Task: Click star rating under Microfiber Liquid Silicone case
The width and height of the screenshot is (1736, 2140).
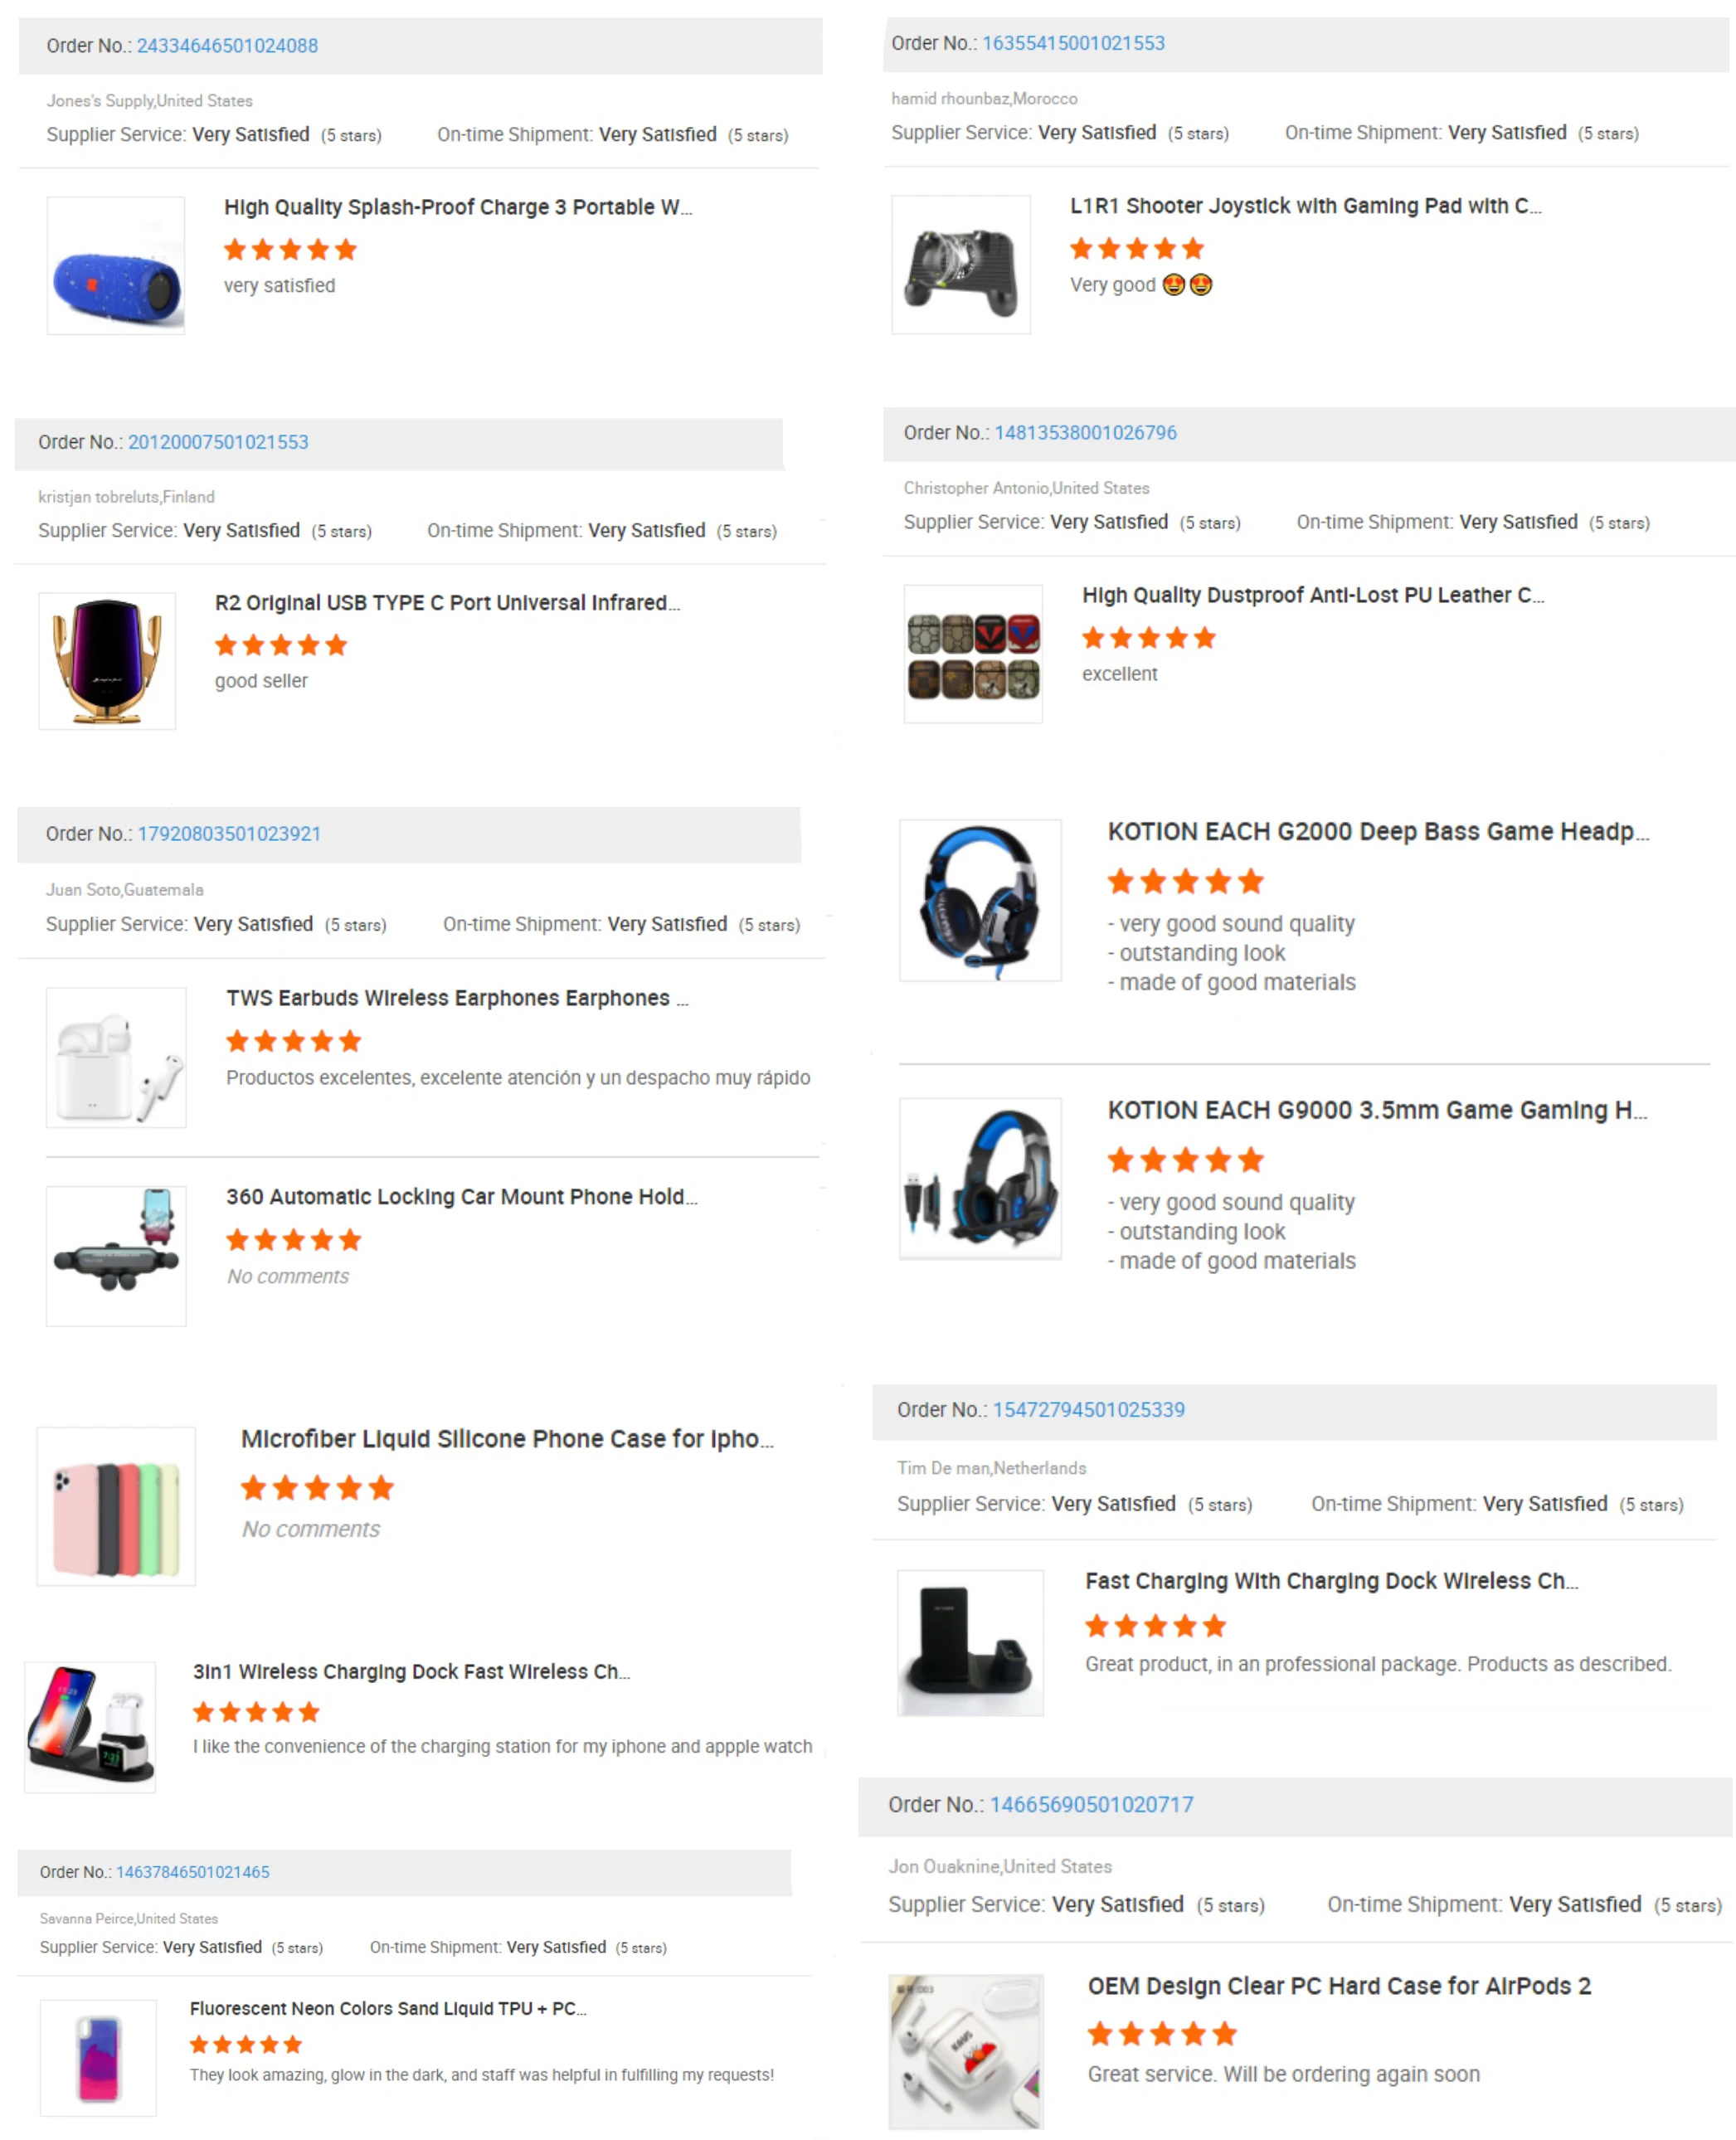Action: 318,1488
